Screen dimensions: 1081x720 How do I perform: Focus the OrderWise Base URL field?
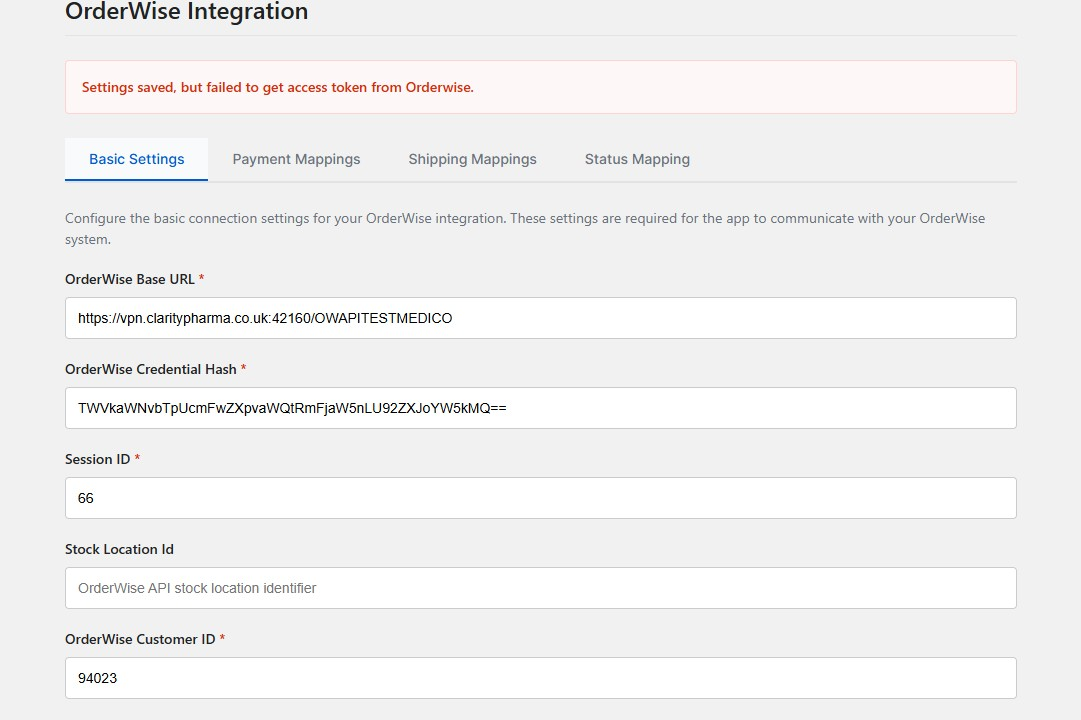click(540, 318)
